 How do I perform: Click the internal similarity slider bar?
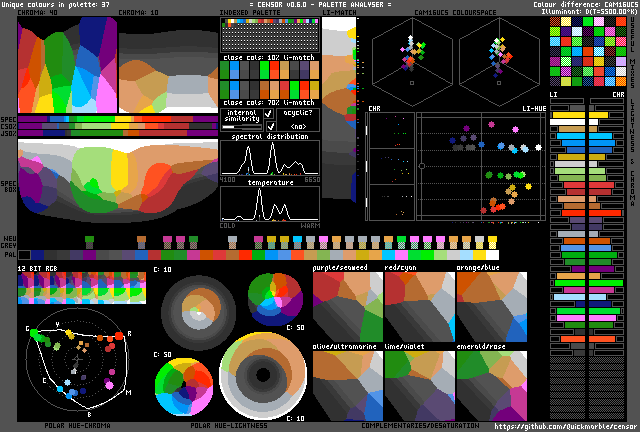tap(240, 128)
